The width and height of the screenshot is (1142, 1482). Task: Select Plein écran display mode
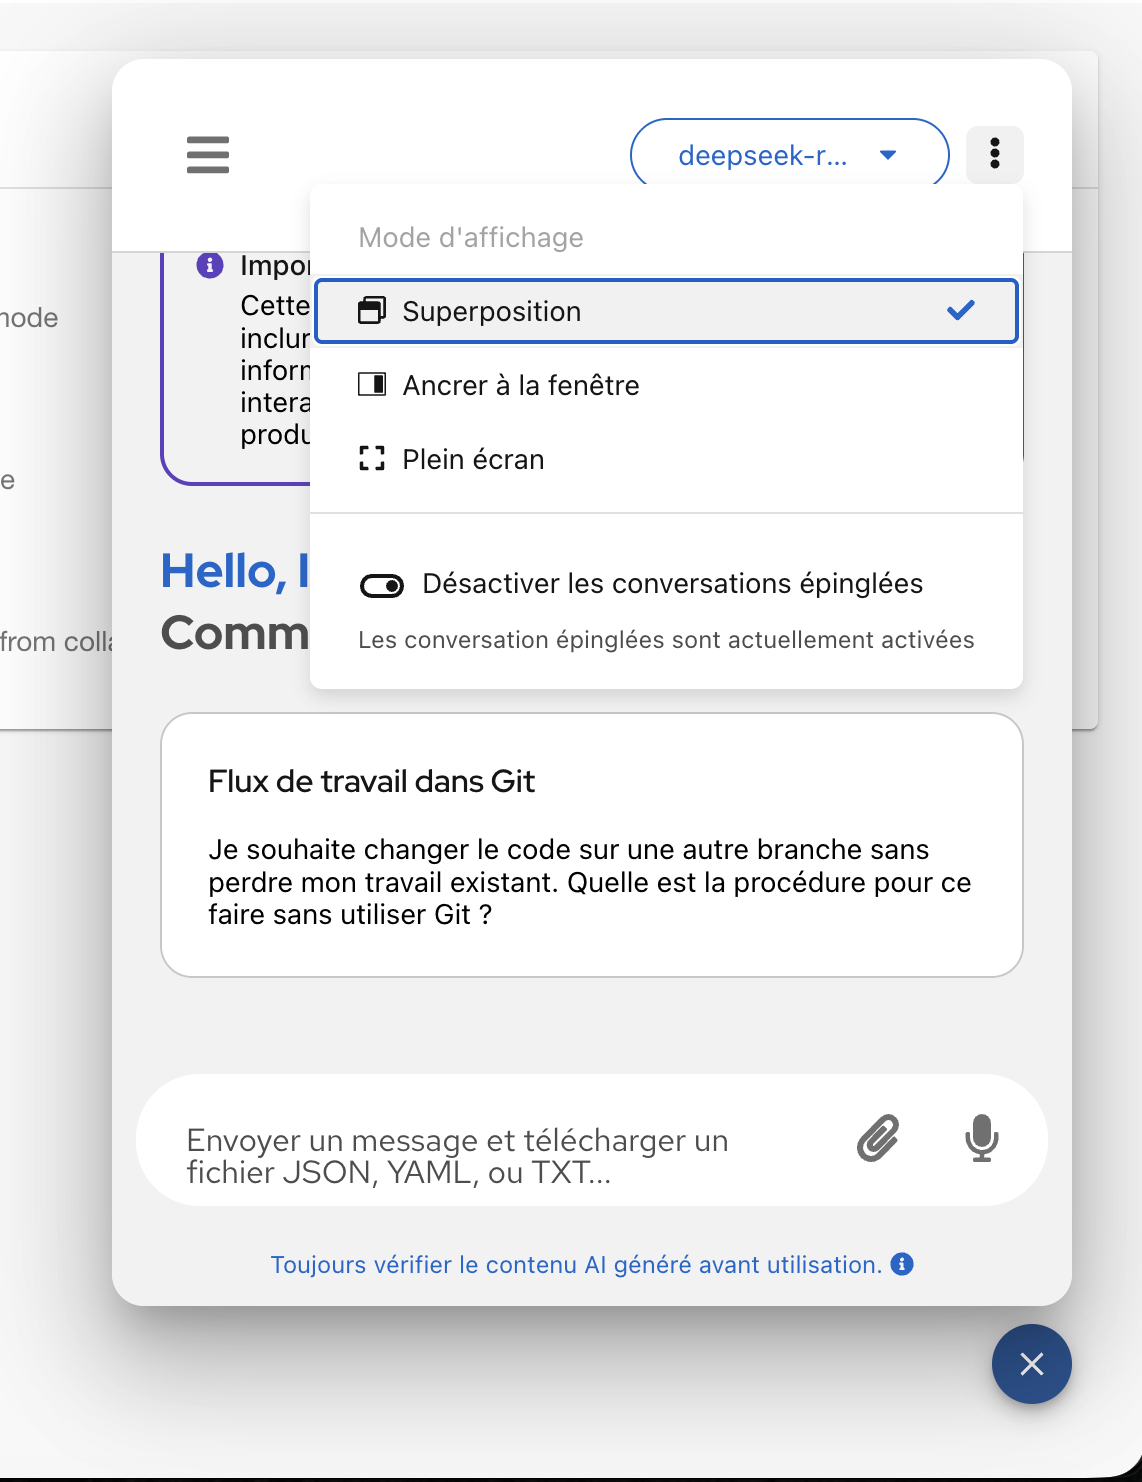coord(667,459)
